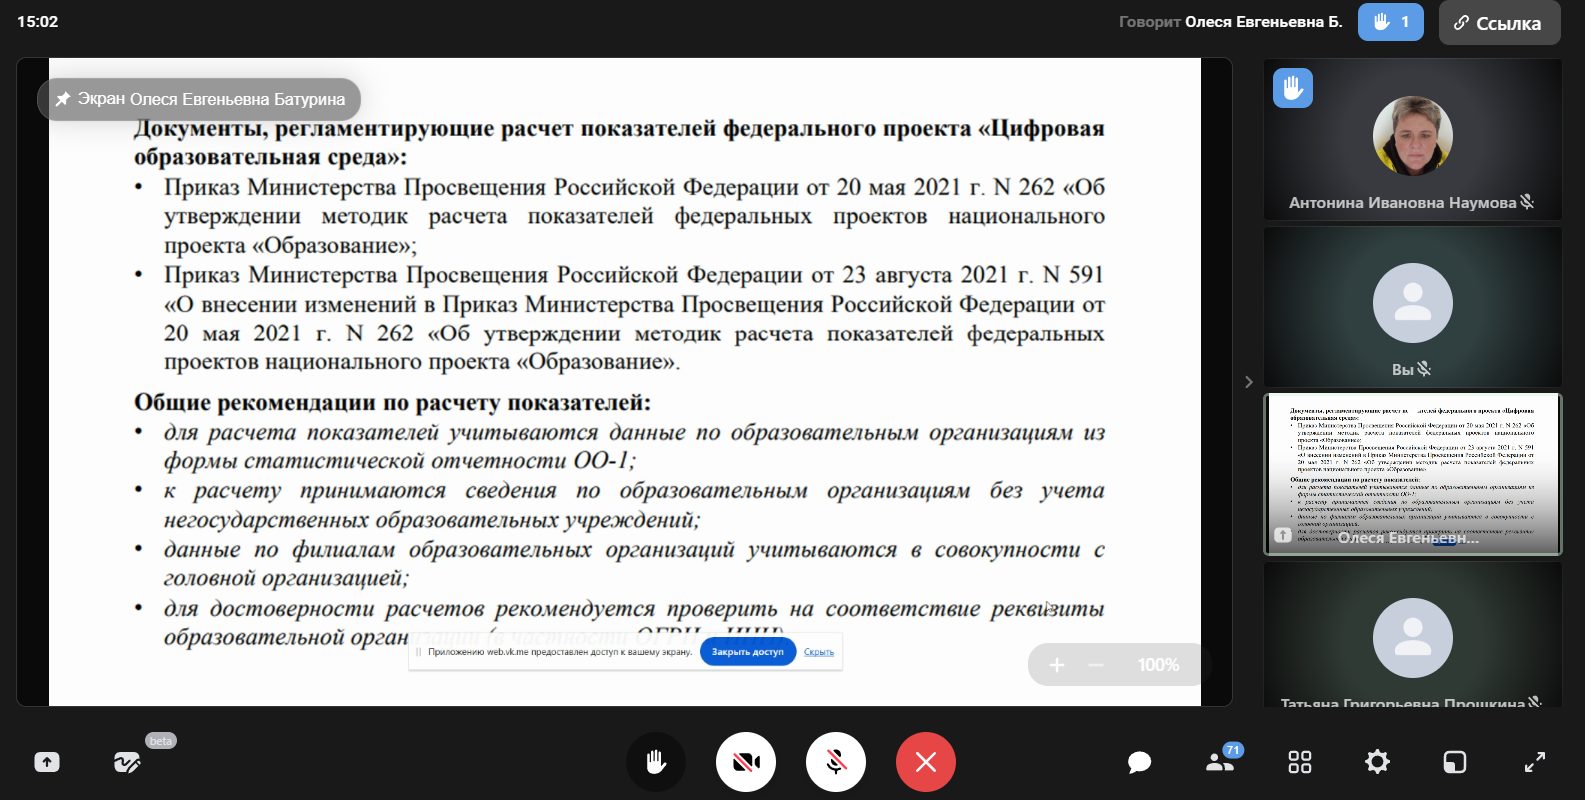
Task: Open participants list with 71 badge
Action: 1220,761
